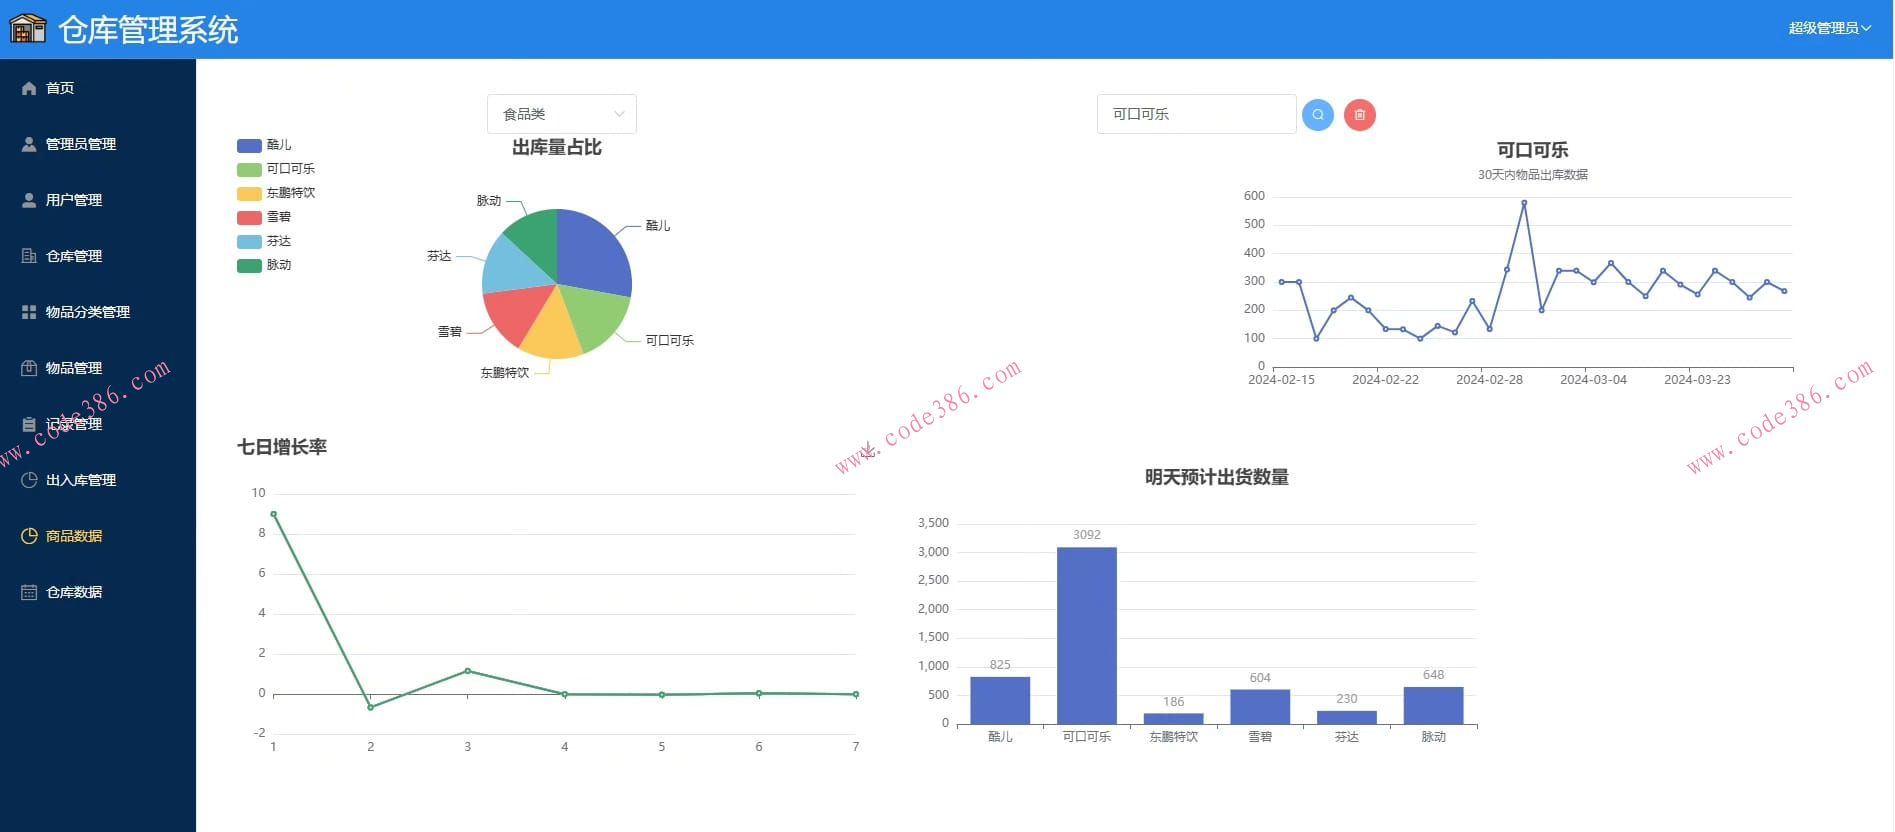The height and width of the screenshot is (832, 1895).
Task: Click the 出入库管理 clock icon
Action: coord(29,480)
